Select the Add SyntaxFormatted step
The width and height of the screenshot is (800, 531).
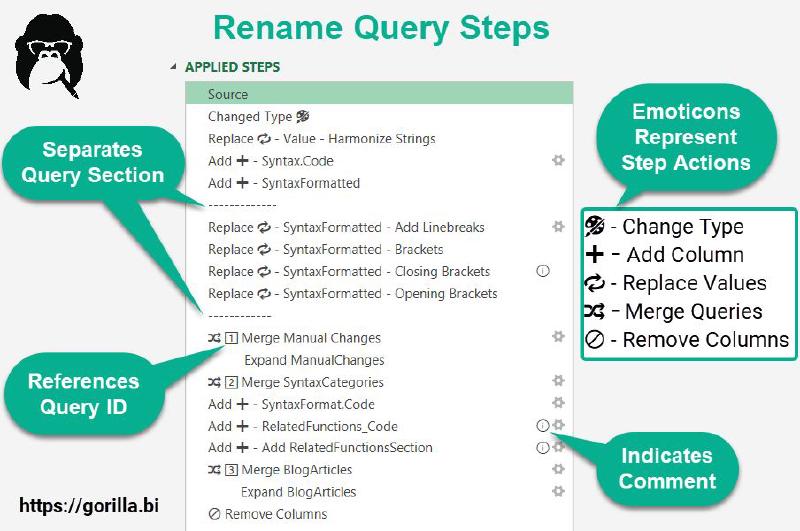[x=379, y=183]
